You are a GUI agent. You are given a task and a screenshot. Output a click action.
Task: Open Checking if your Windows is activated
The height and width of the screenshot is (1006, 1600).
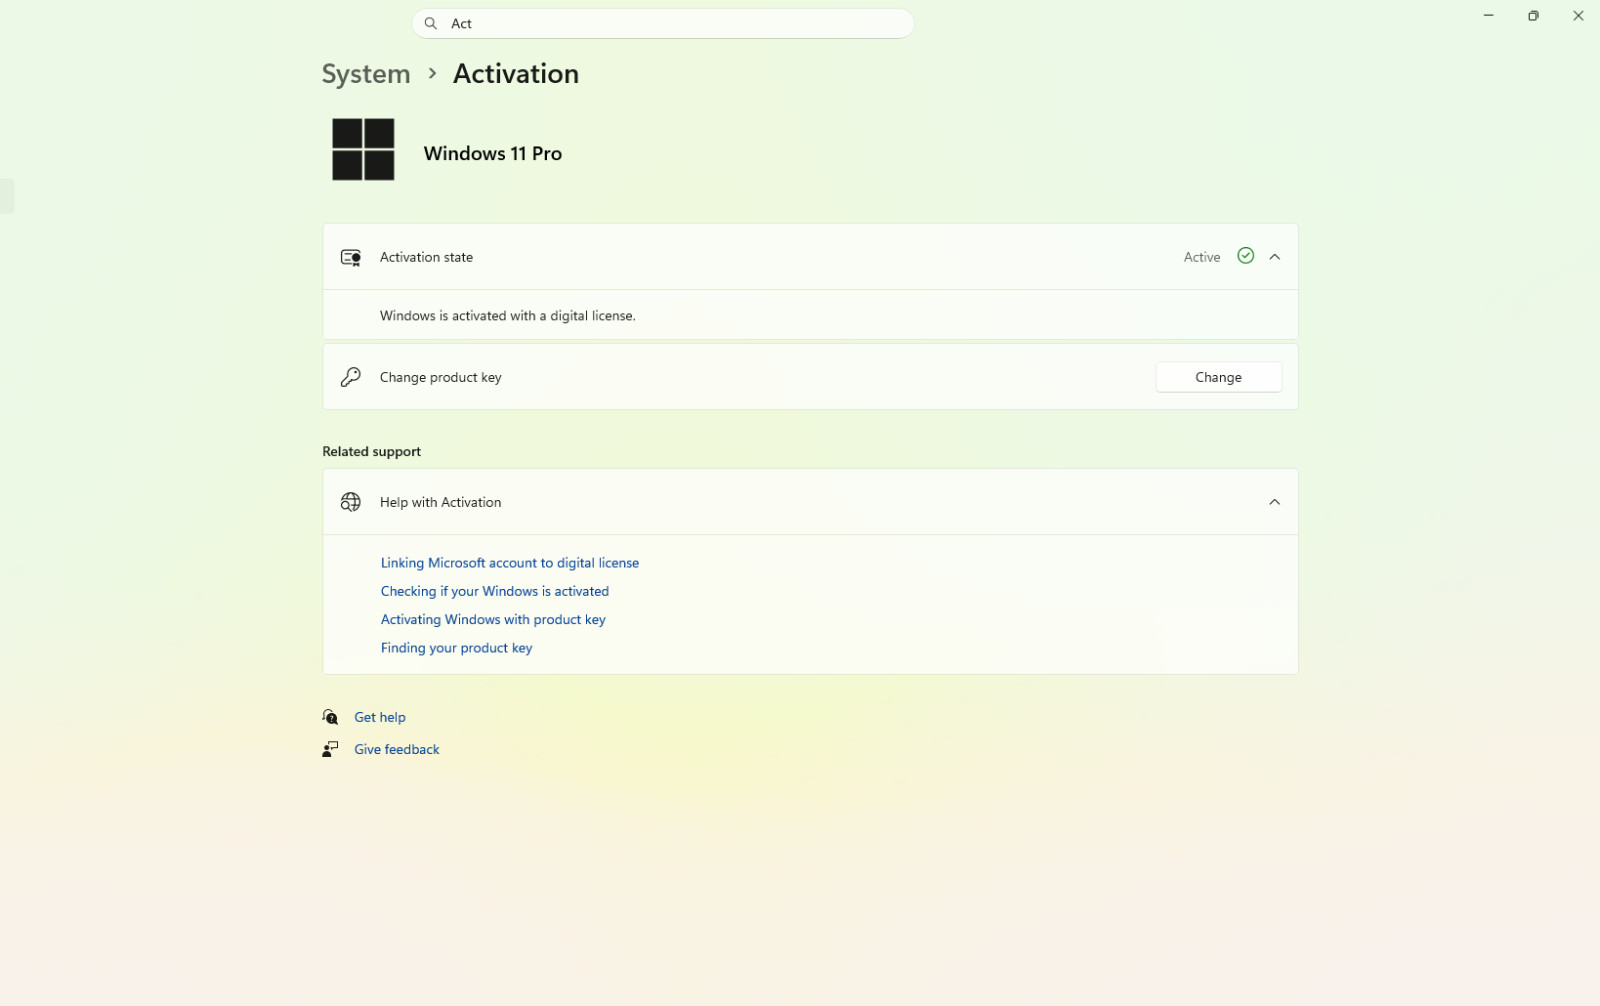pyautogui.click(x=495, y=591)
